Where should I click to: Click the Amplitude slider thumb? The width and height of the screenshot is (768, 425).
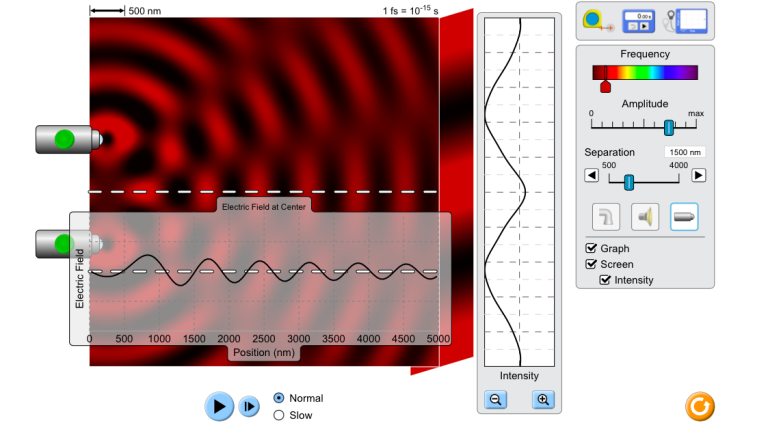click(669, 128)
